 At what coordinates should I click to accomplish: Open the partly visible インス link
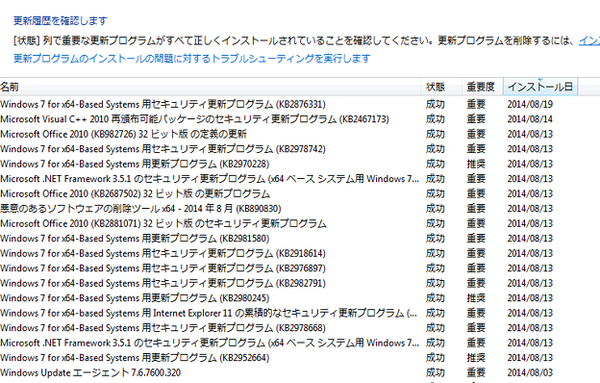(589, 40)
